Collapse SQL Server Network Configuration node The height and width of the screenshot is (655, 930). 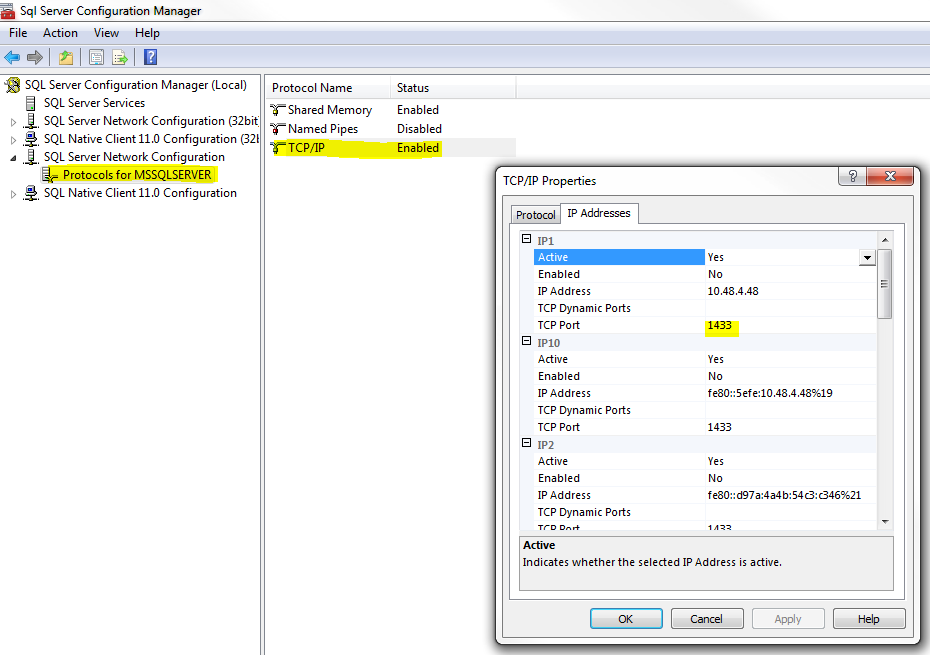click(x=14, y=158)
